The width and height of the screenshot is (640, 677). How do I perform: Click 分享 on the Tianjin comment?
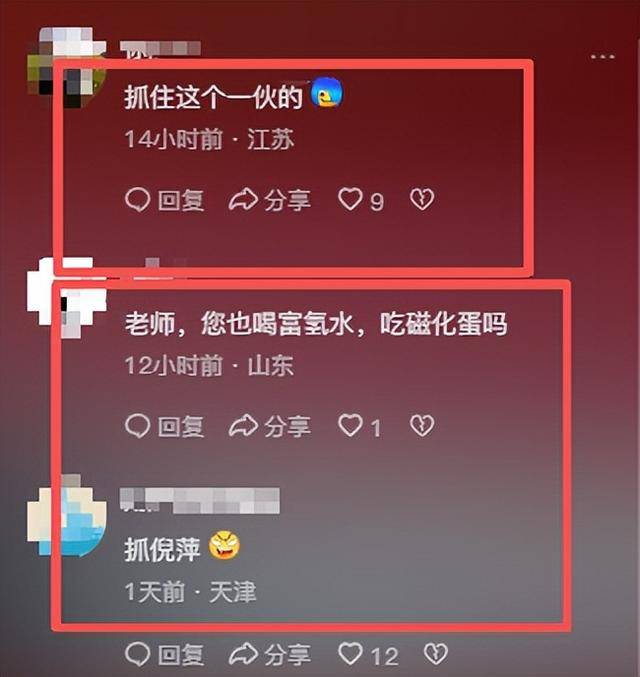tap(288, 655)
